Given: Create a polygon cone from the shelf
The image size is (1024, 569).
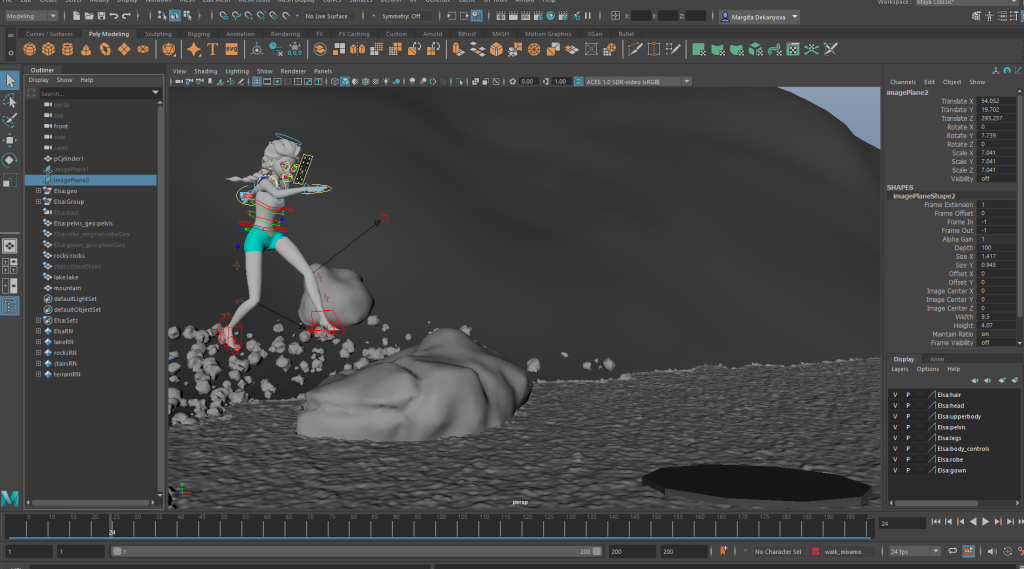Looking at the screenshot, I should (86, 50).
